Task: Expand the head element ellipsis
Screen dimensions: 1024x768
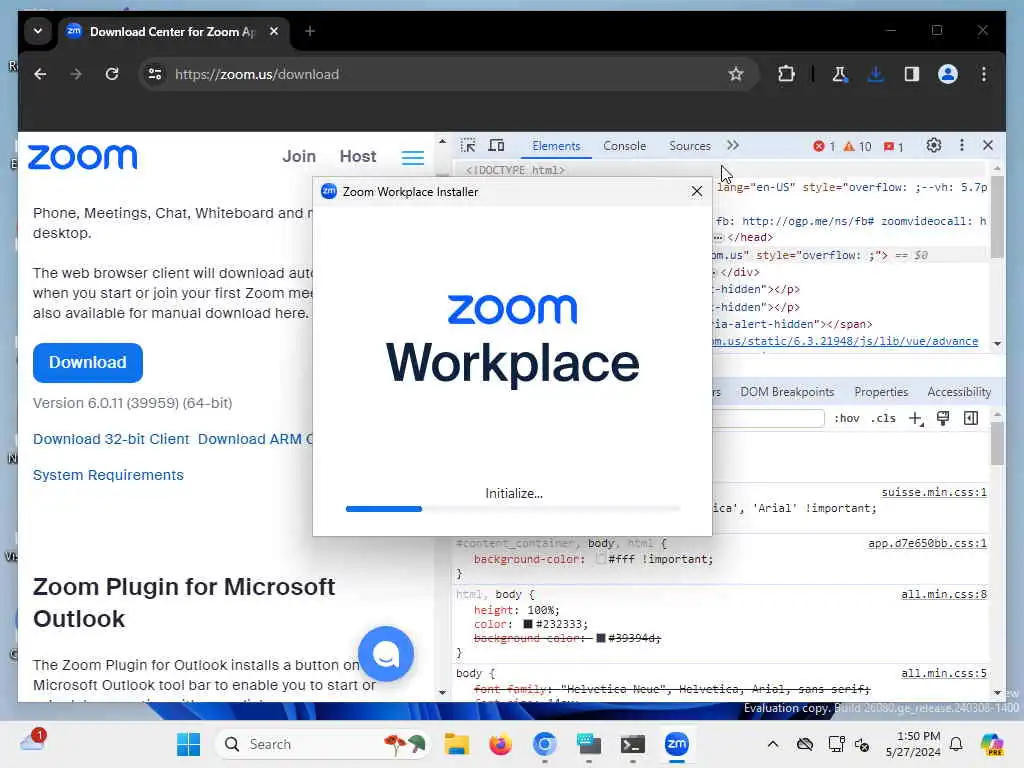Action: (x=719, y=238)
